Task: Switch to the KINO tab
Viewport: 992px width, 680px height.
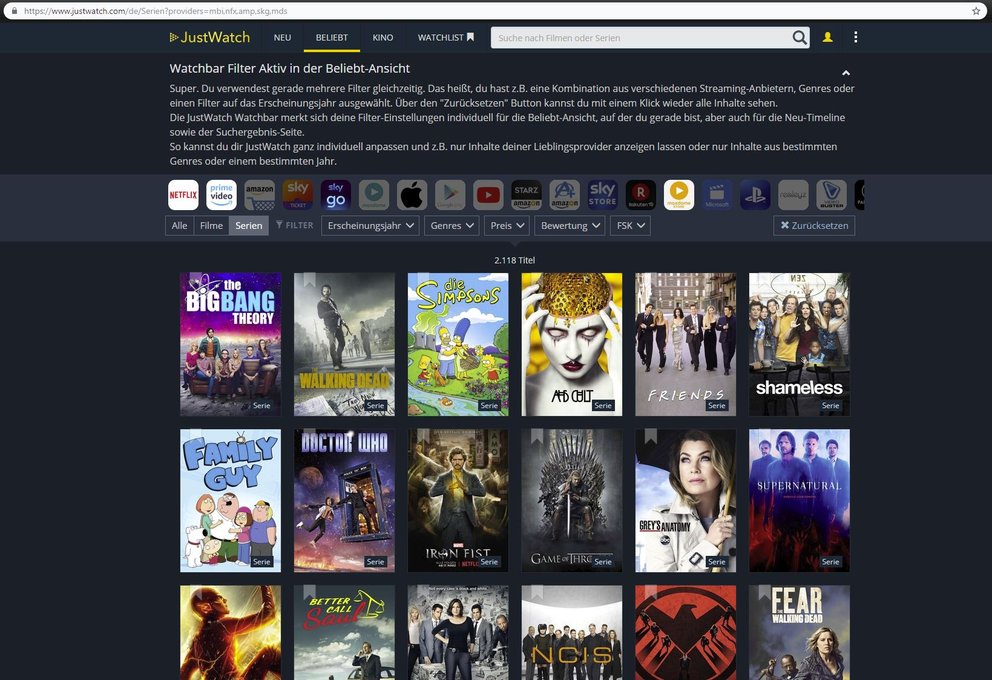Action: click(383, 37)
